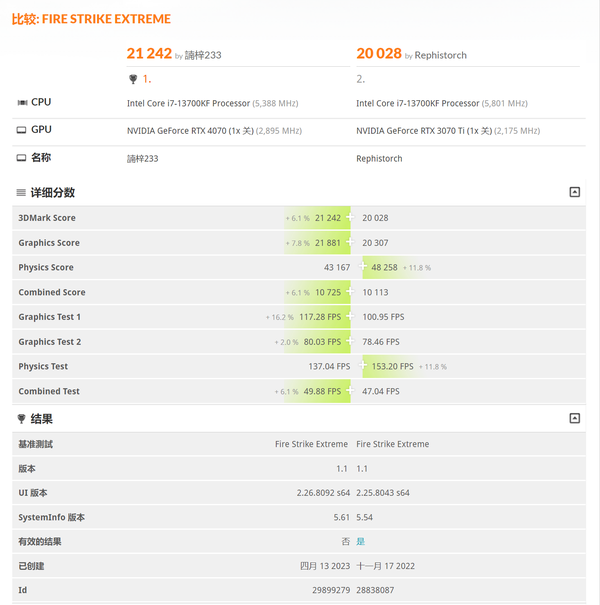600x605 pixels.
Task: Click the 78.46 FPS value
Action: 381,342
